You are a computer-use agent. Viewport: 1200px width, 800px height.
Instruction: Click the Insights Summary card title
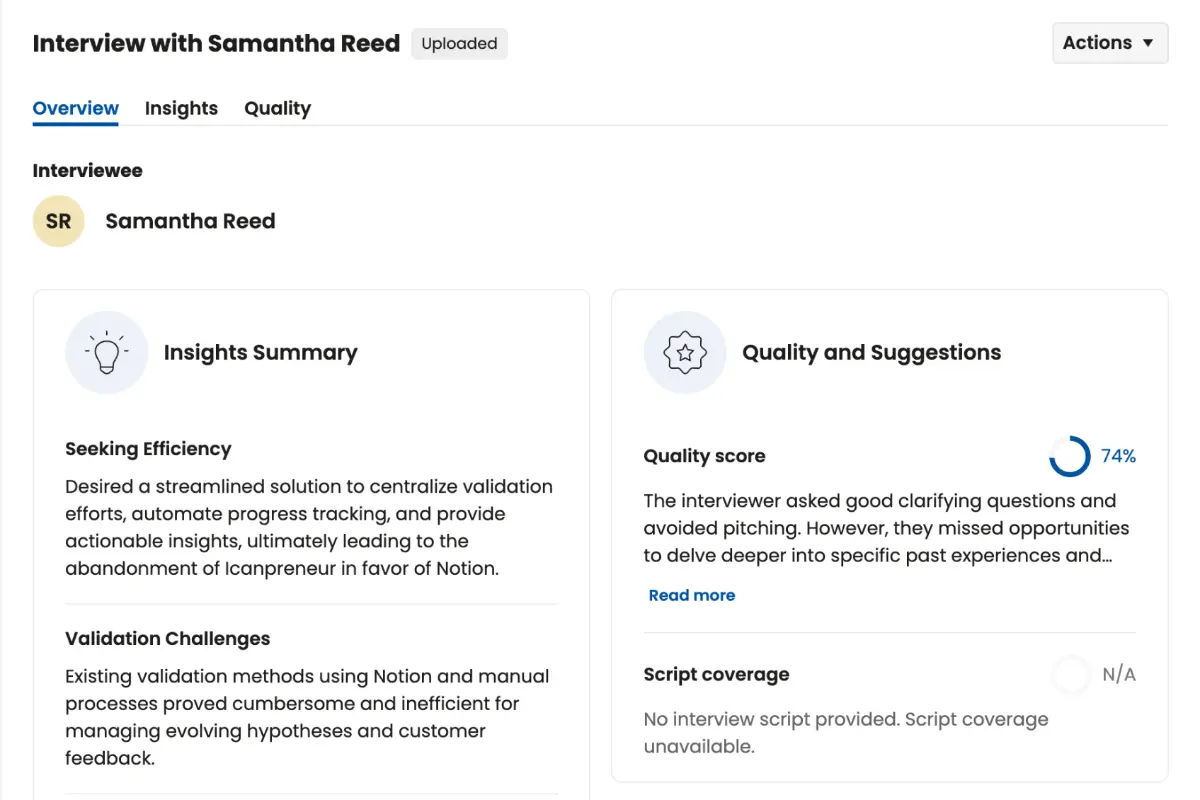coord(260,352)
